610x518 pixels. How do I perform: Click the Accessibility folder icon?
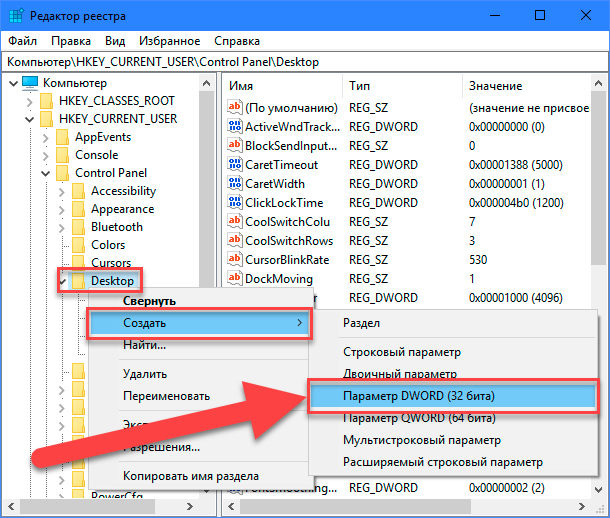pyautogui.click(x=78, y=191)
